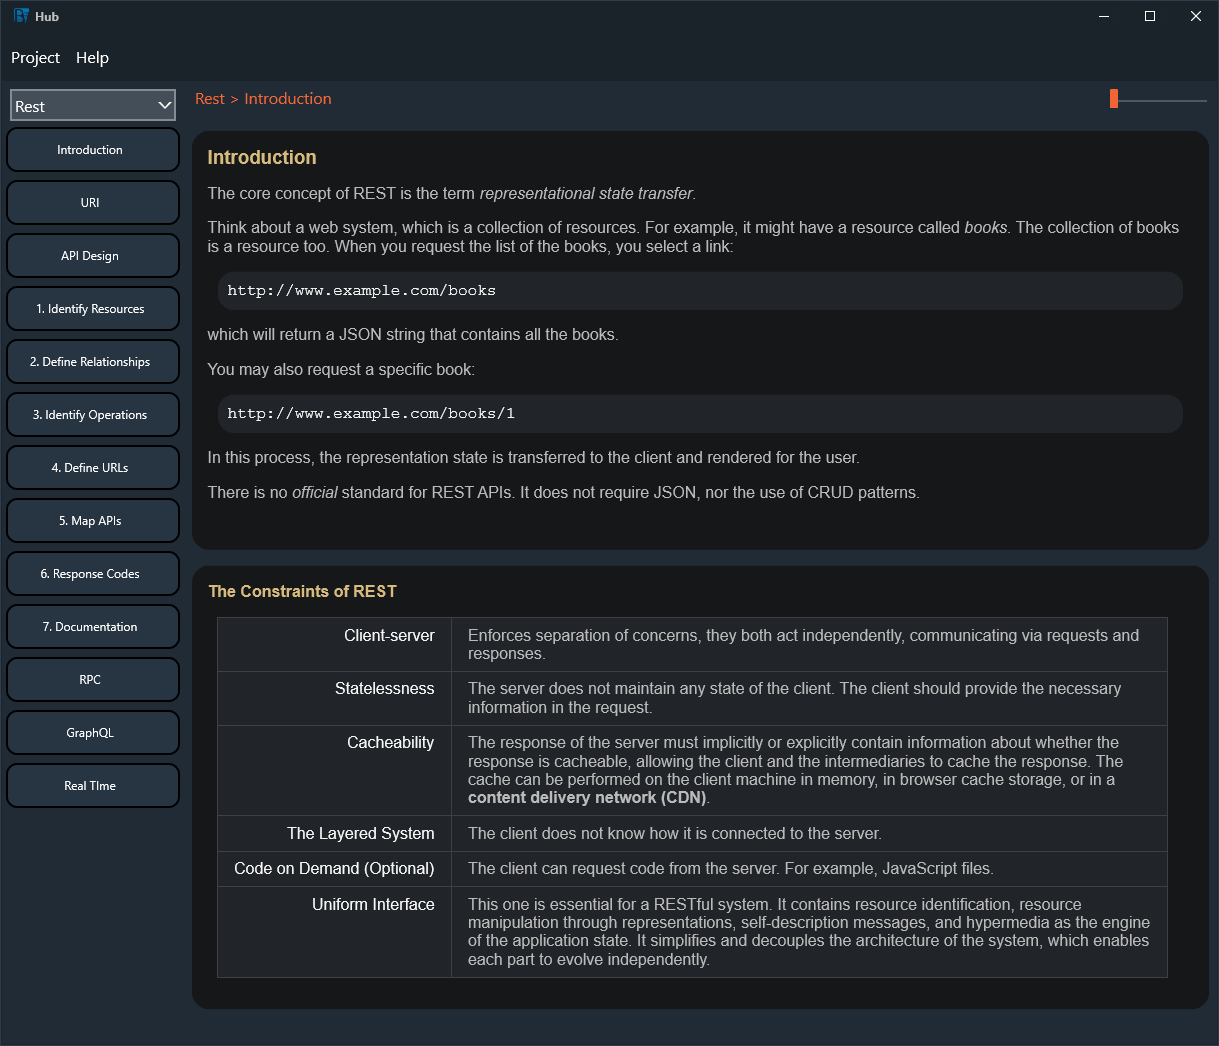Click the 'Client-server' table cell
Screen dimensions: 1219x1046
[x=334, y=645]
